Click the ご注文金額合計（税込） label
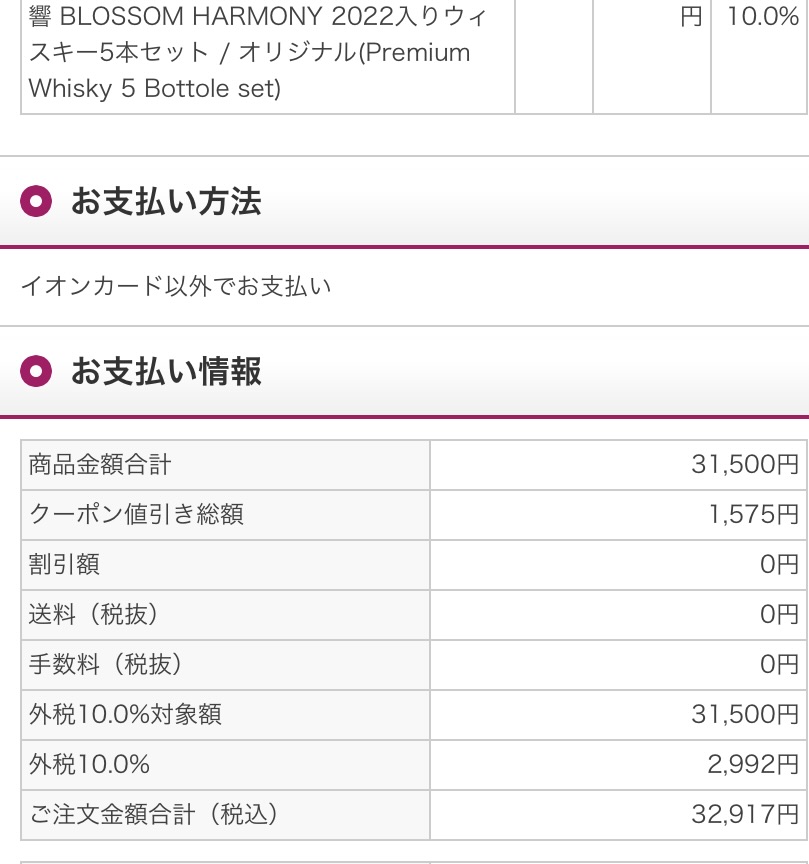The image size is (809, 864). pos(153,815)
